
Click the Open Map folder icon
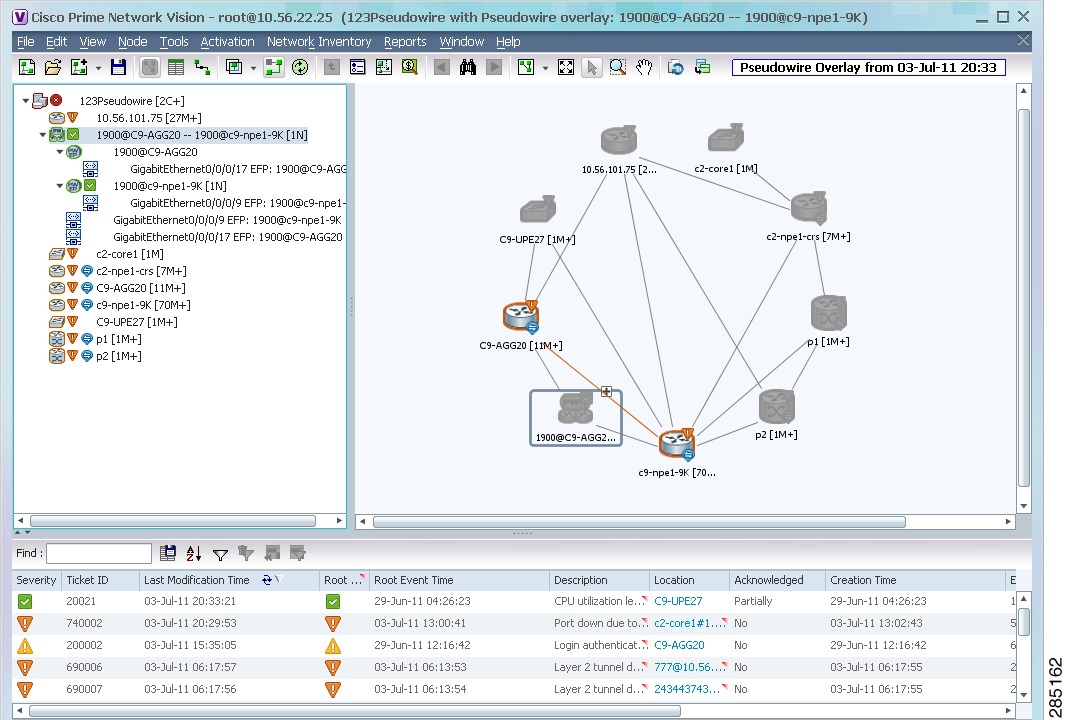[x=53, y=67]
